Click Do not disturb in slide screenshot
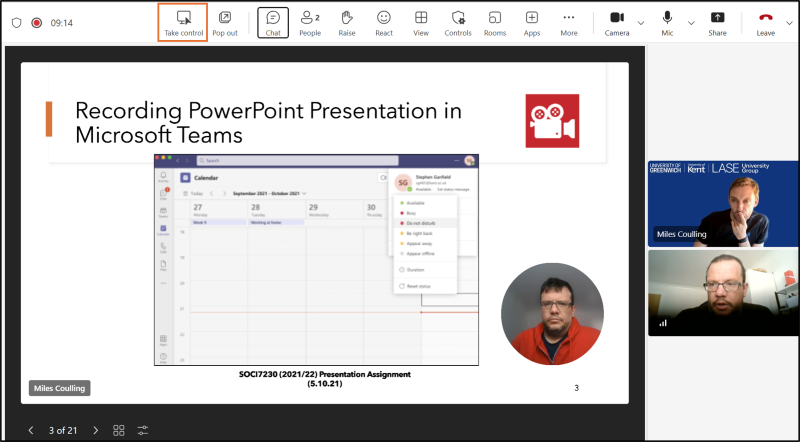The image size is (800, 442). coord(420,223)
